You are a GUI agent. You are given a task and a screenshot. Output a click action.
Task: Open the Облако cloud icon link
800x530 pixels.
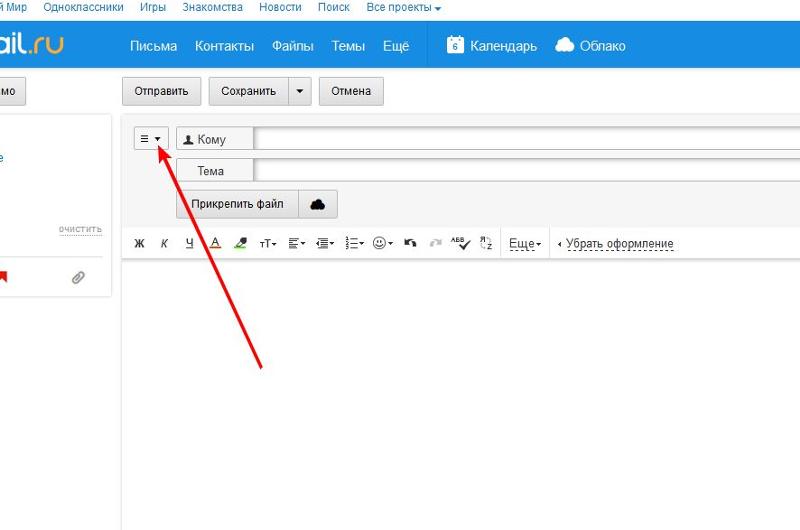pos(590,45)
